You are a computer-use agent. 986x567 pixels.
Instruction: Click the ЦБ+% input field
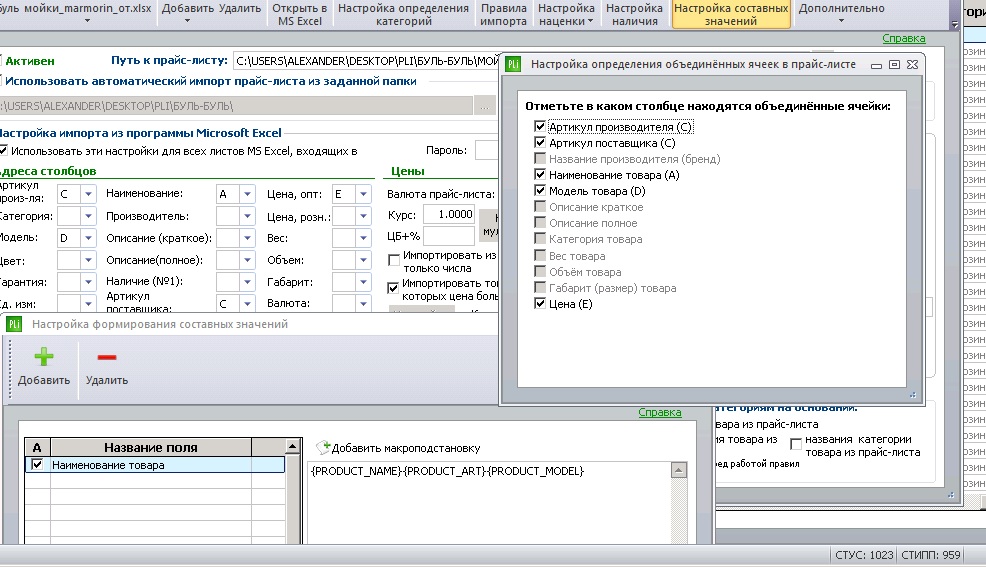(448, 236)
